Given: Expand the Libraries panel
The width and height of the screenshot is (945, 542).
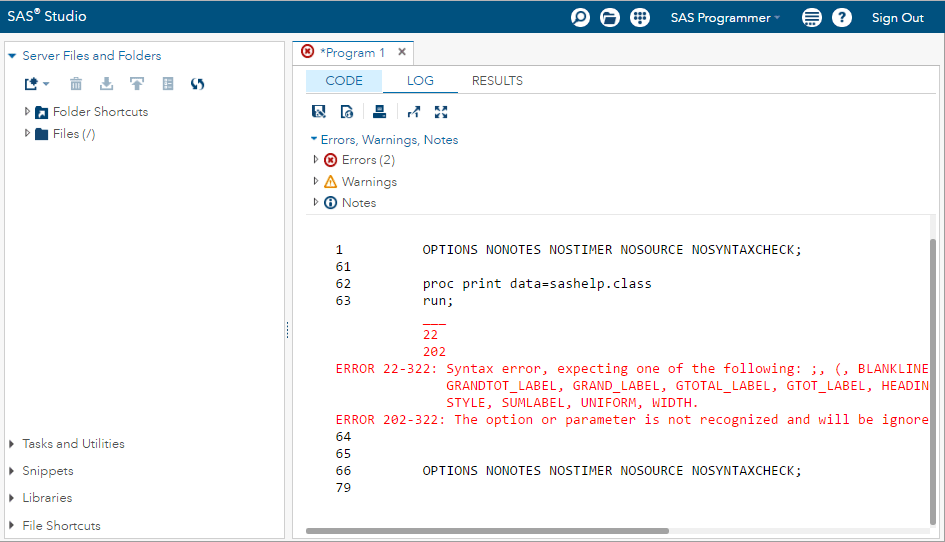Looking at the screenshot, I should click(x=47, y=498).
